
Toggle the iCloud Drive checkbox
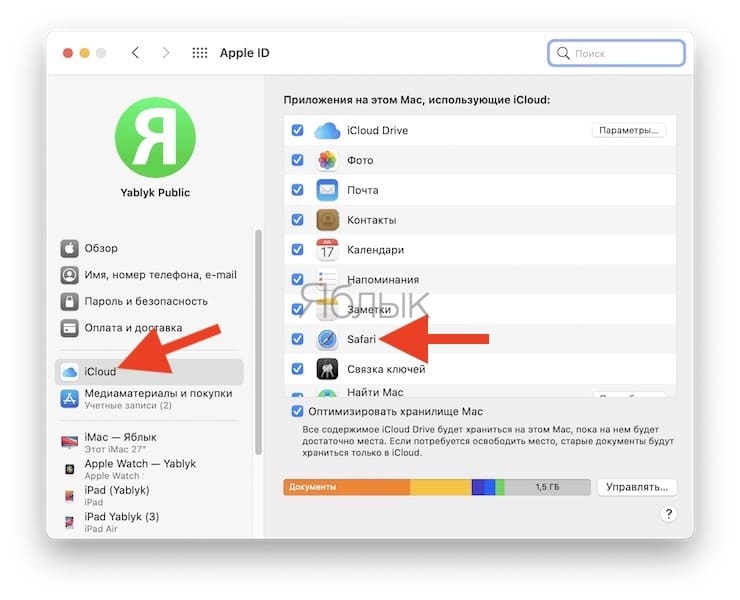click(297, 130)
